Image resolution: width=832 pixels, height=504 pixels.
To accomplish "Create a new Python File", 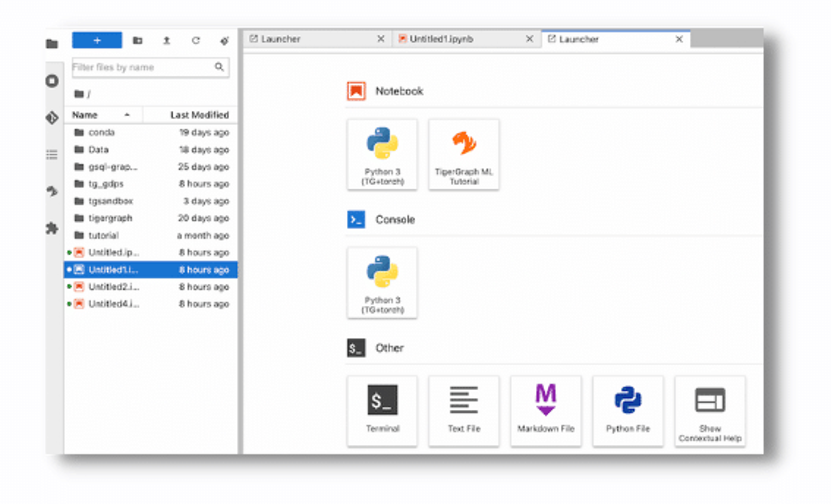I will click(x=628, y=411).
